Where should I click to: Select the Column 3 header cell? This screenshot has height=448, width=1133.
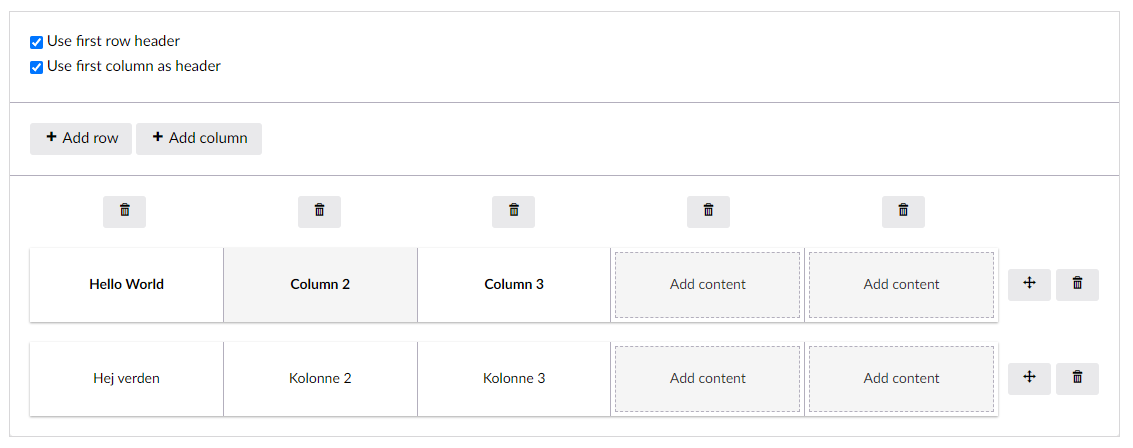click(x=514, y=285)
